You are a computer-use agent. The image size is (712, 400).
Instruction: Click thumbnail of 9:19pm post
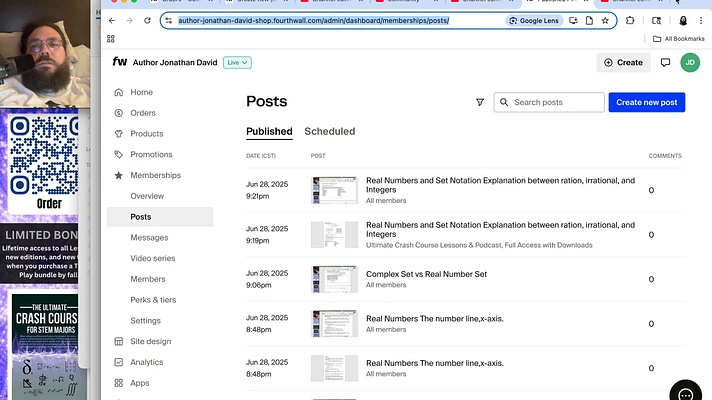coord(334,235)
